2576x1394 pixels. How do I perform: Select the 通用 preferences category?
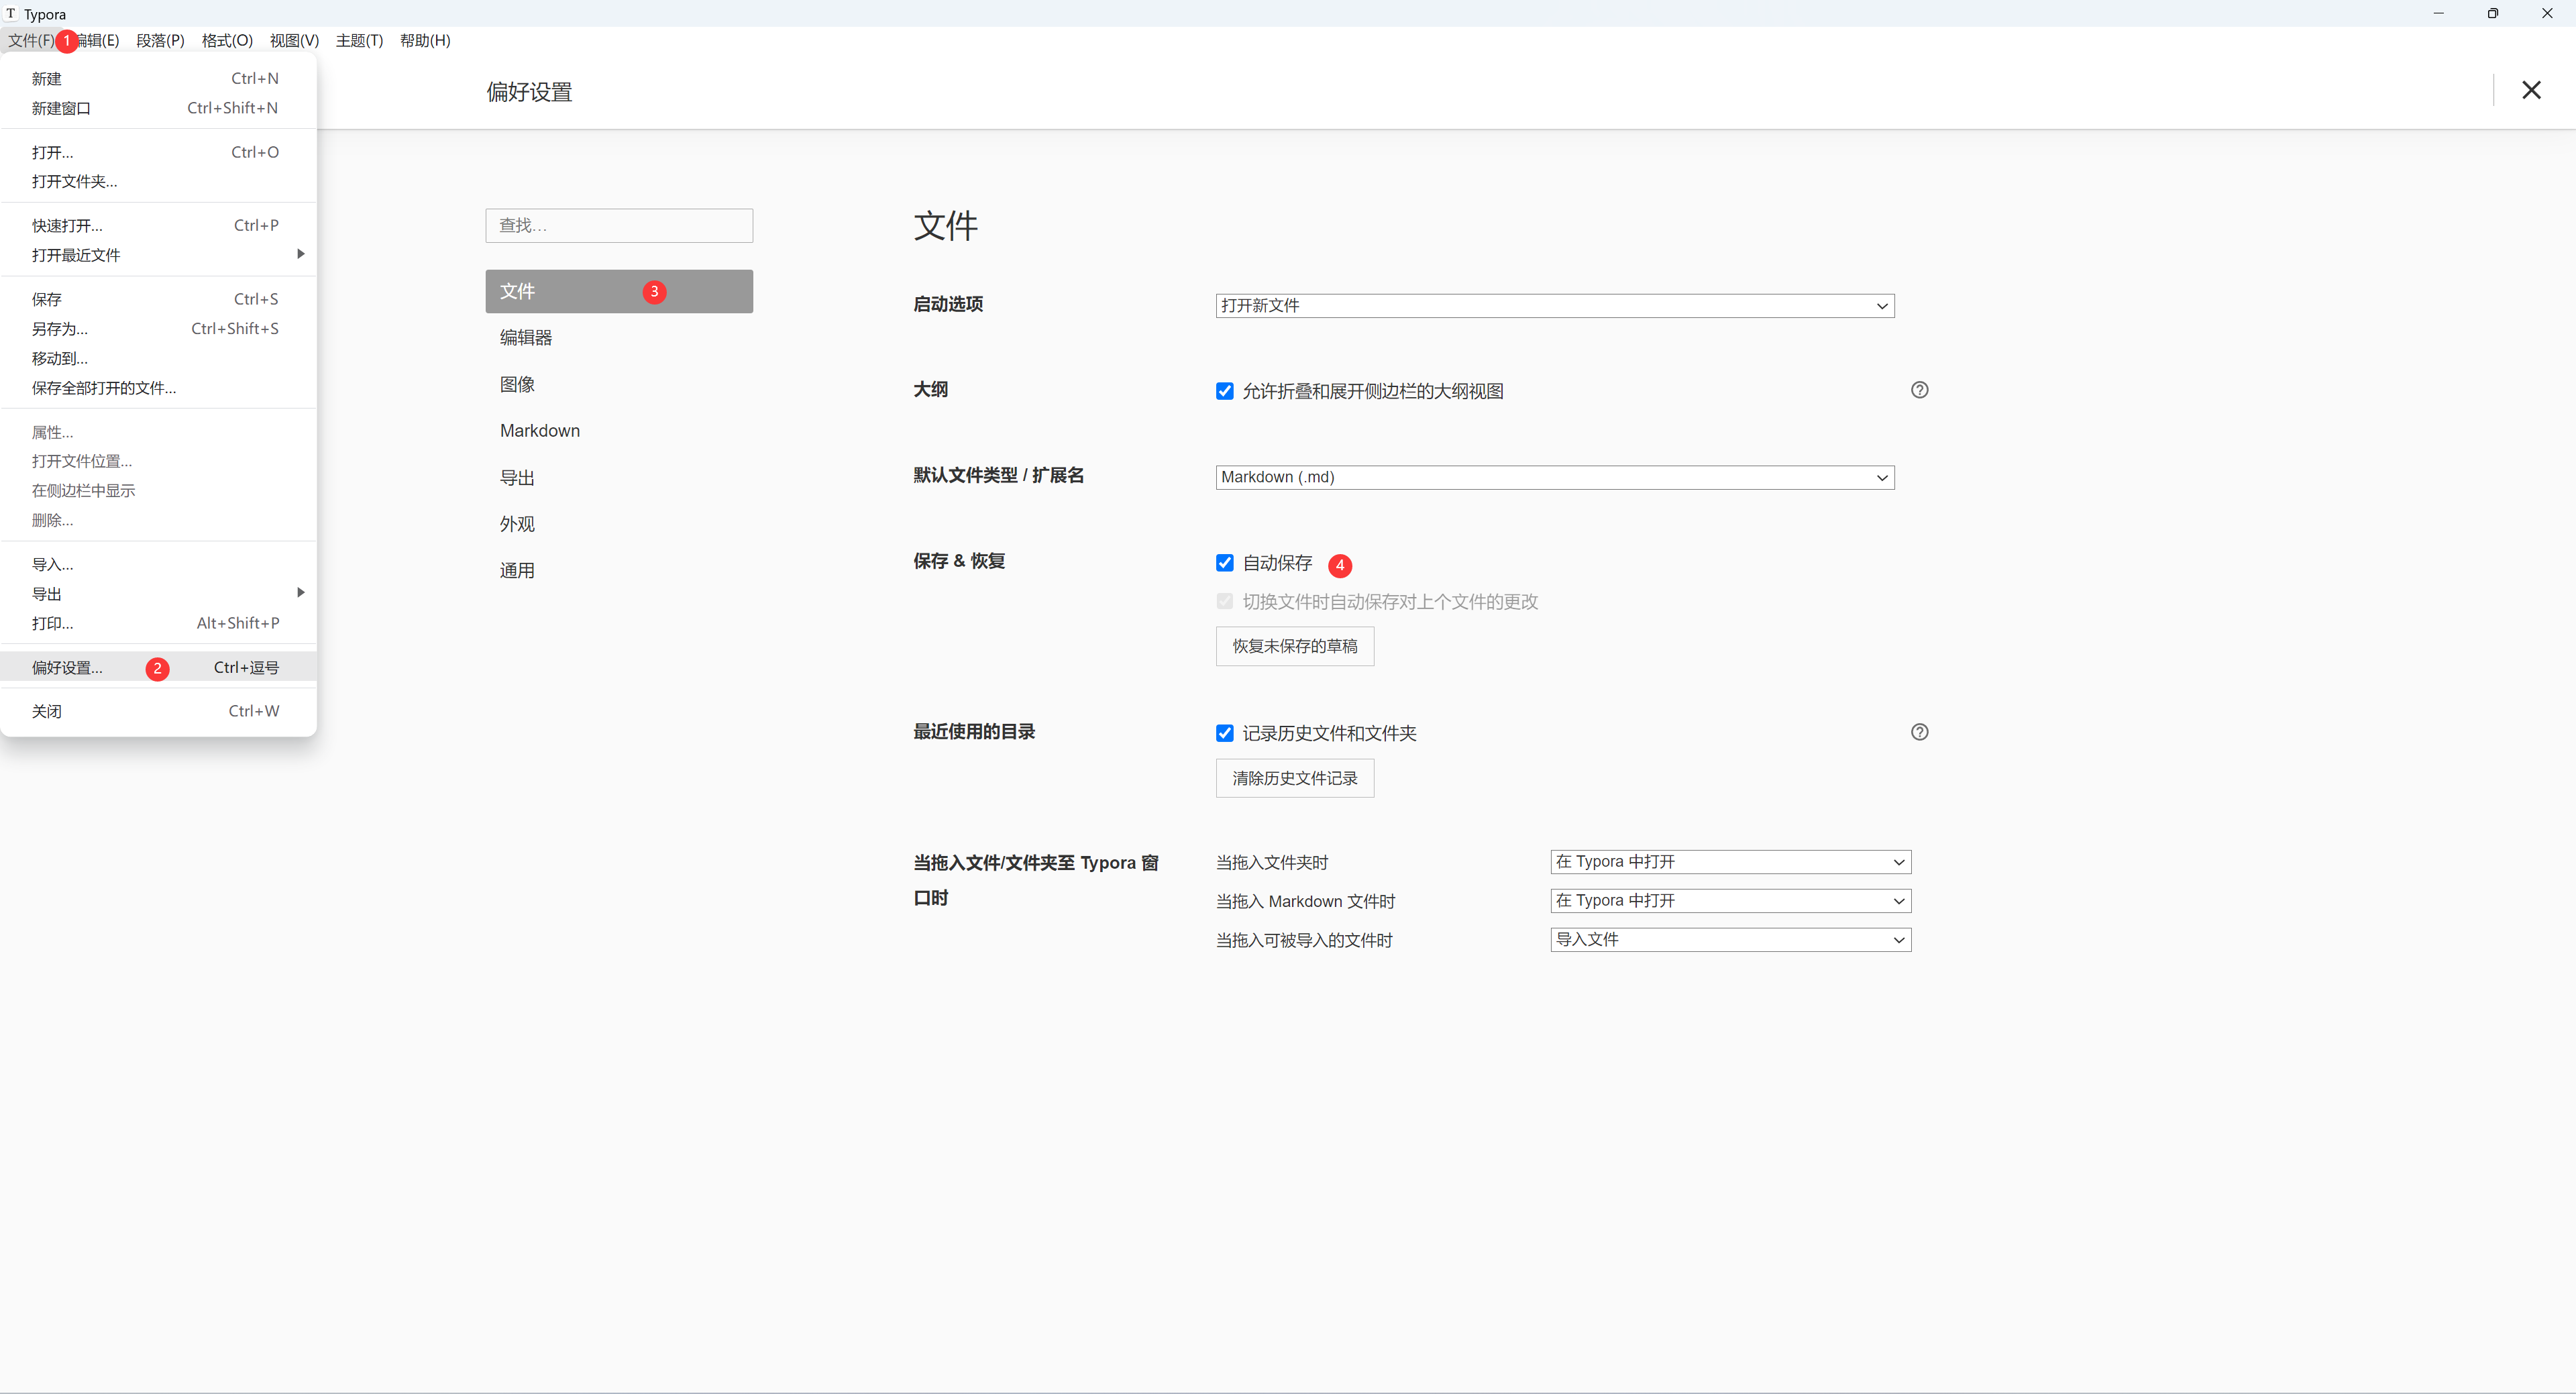[619, 571]
